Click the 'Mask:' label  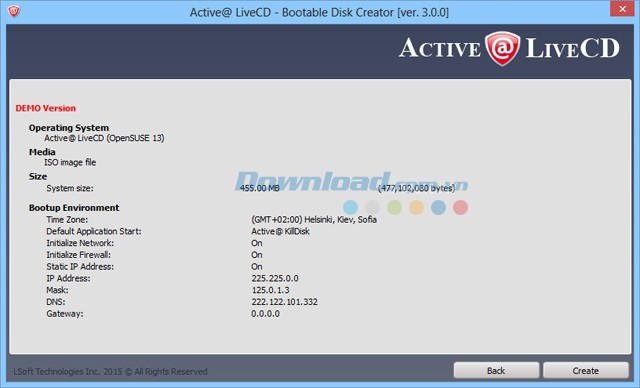pyautogui.click(x=57, y=290)
